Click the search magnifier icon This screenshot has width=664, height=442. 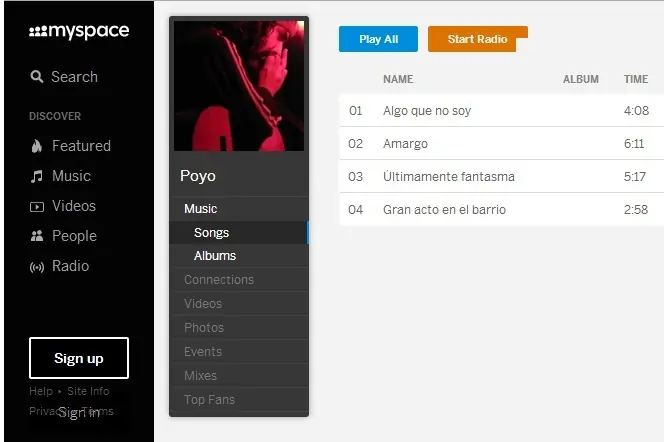click(37, 77)
